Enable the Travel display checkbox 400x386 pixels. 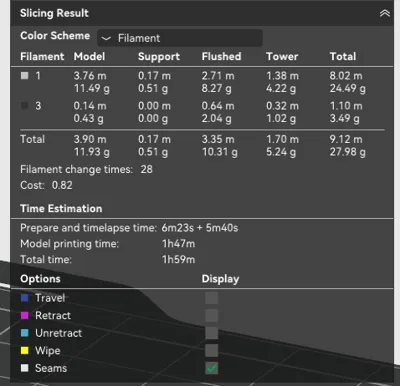pyautogui.click(x=211, y=298)
